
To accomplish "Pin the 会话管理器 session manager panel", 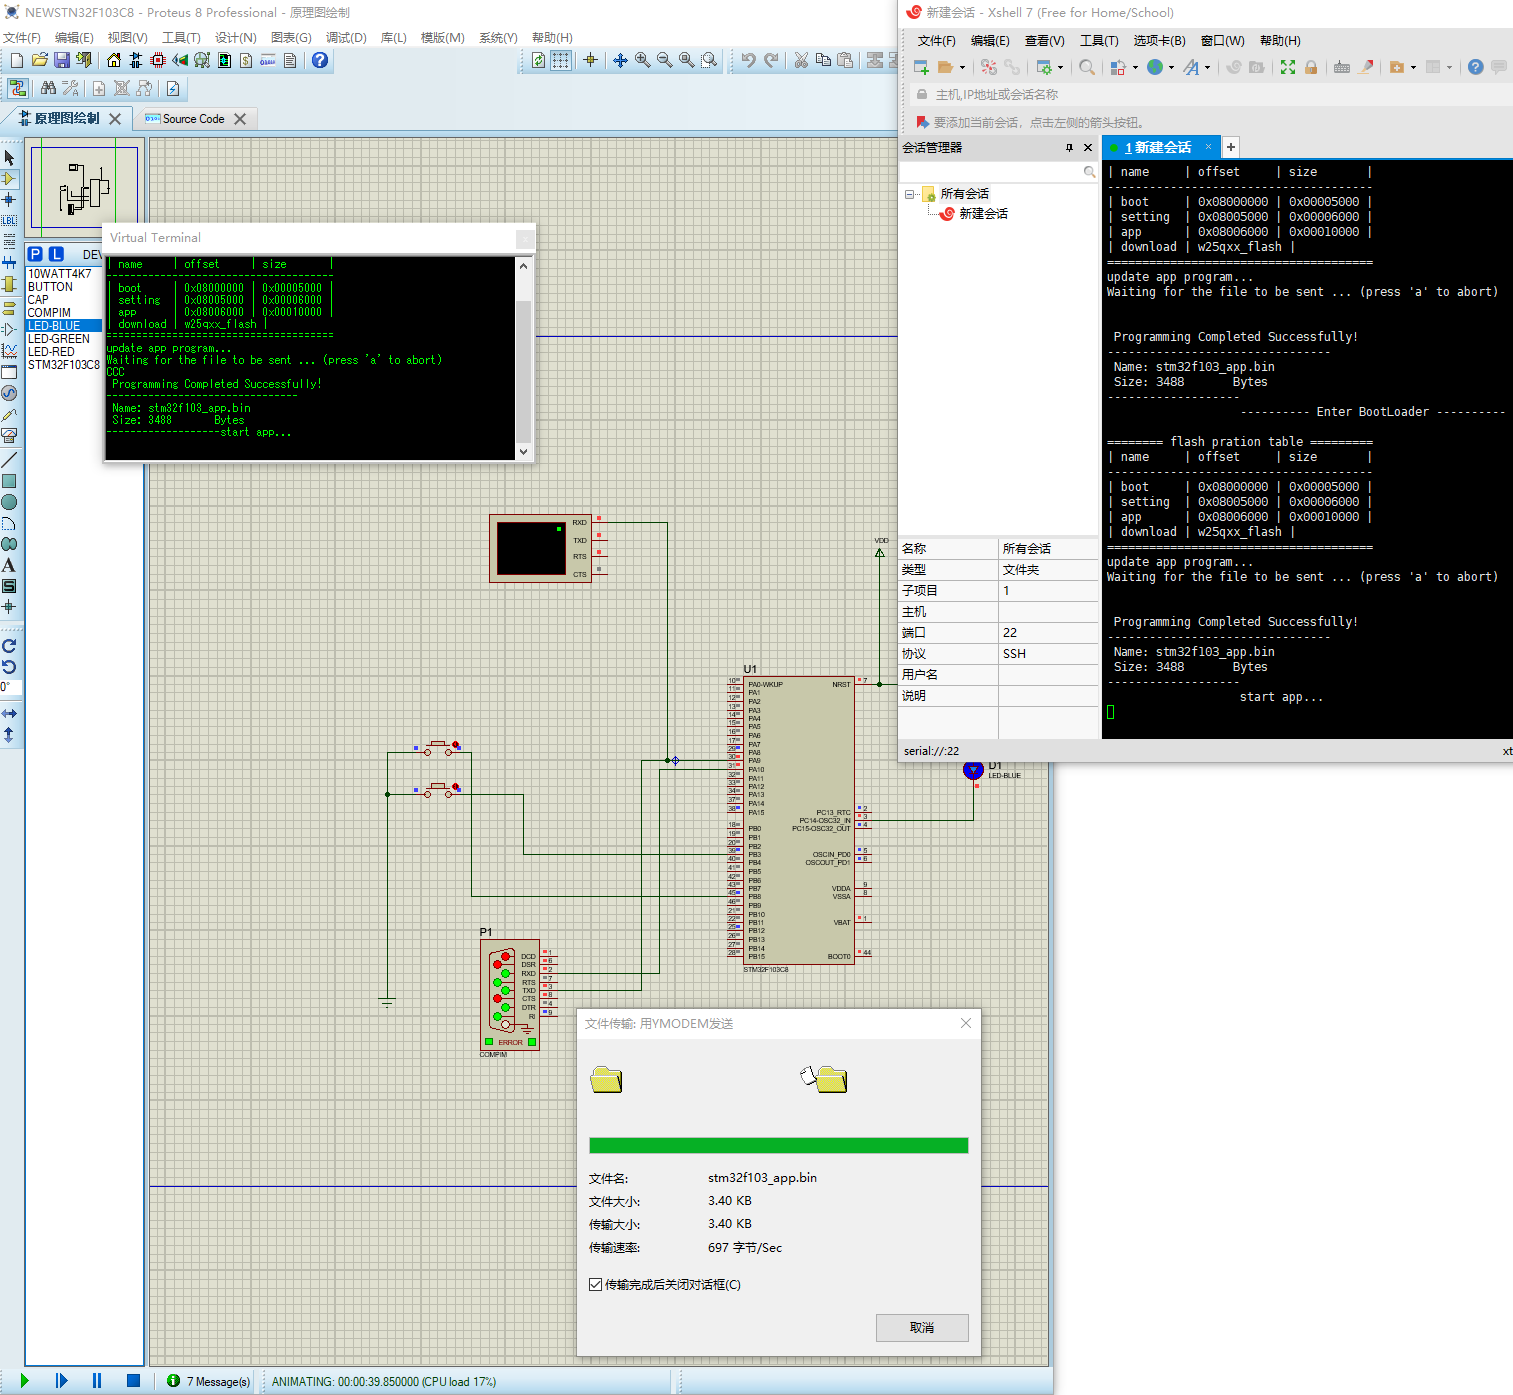I will [x=1069, y=148].
